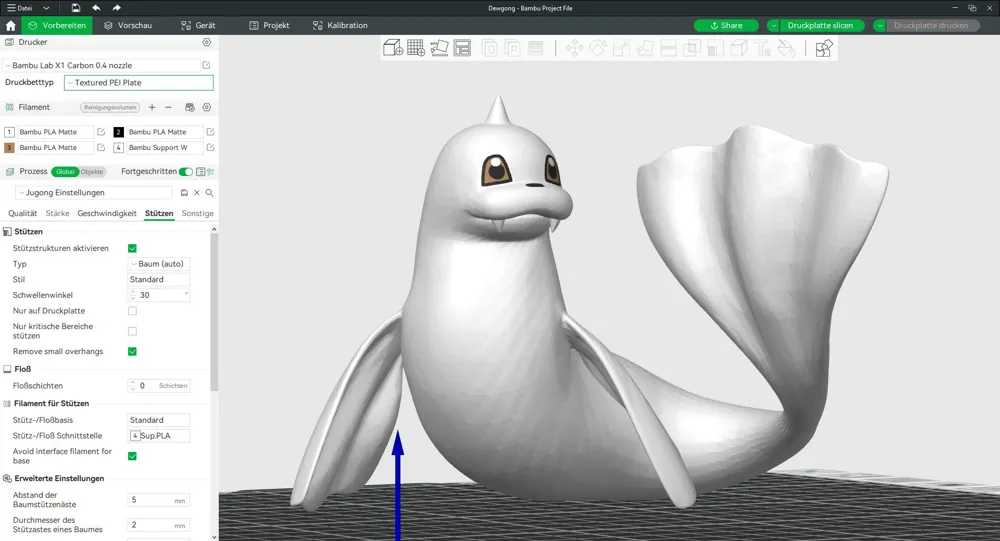Click the Redo arrow in title bar
The height and width of the screenshot is (541, 1000).
pos(116,8)
